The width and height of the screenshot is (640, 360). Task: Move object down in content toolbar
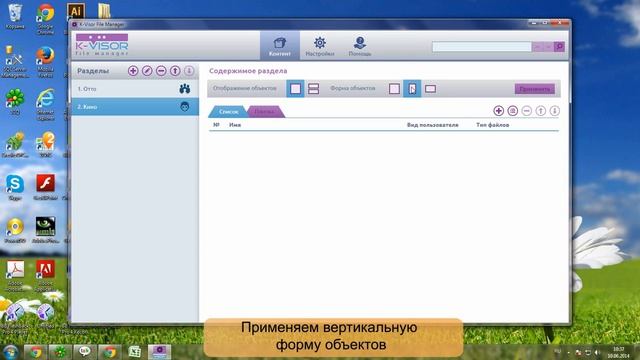click(554, 111)
